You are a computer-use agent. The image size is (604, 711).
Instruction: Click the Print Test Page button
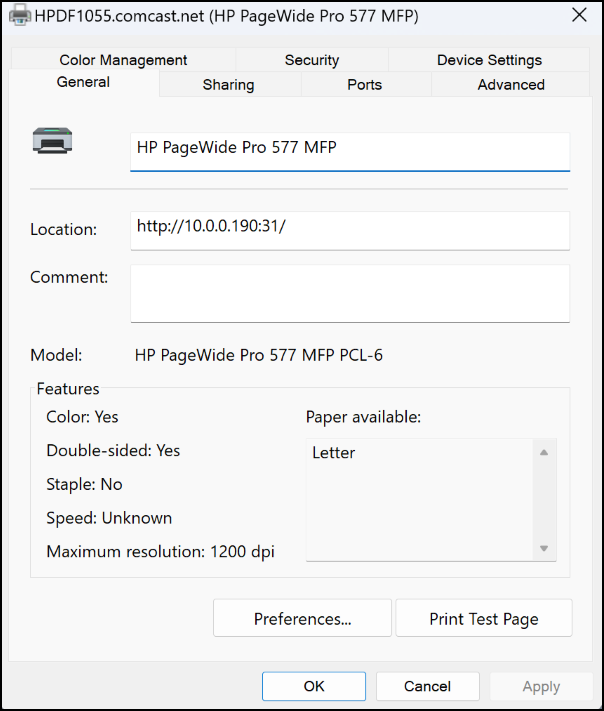(484, 618)
